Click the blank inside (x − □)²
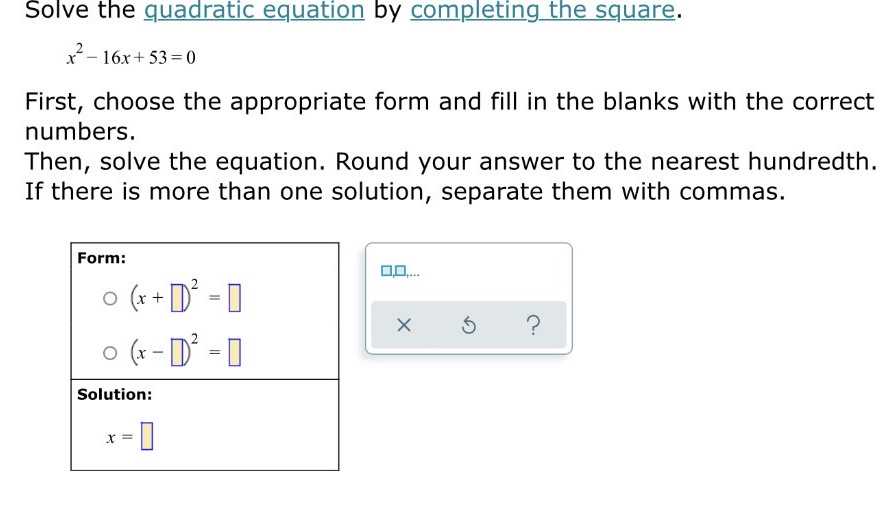Image resolution: width=891 pixels, height=506 pixels. tap(176, 352)
